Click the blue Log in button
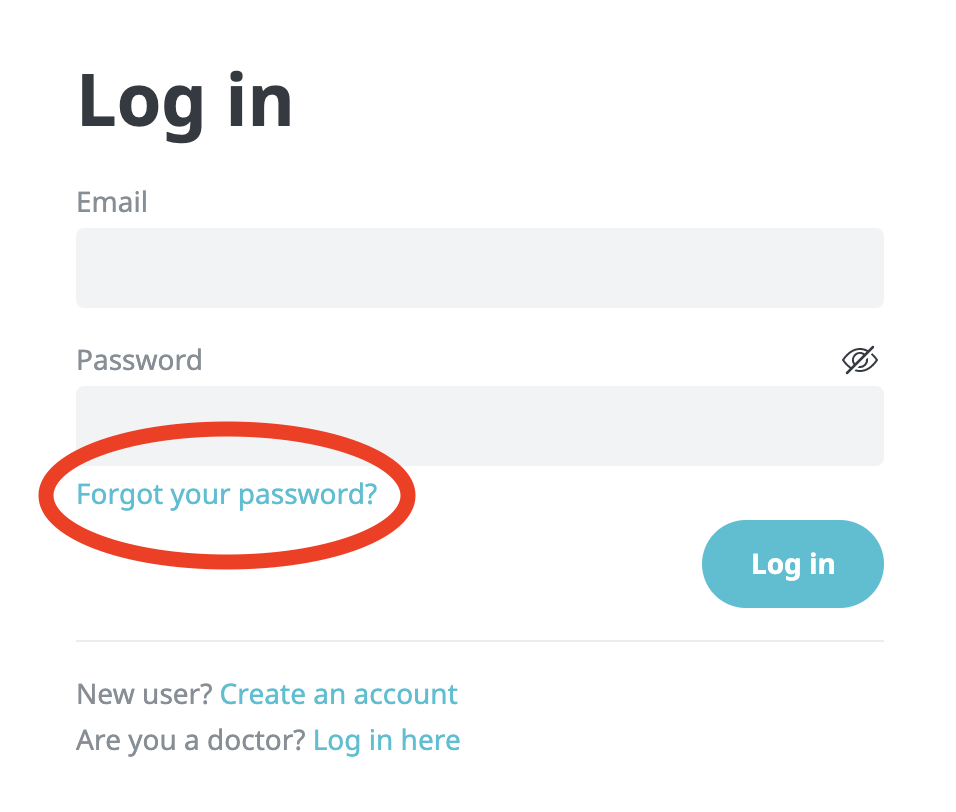 tap(793, 564)
